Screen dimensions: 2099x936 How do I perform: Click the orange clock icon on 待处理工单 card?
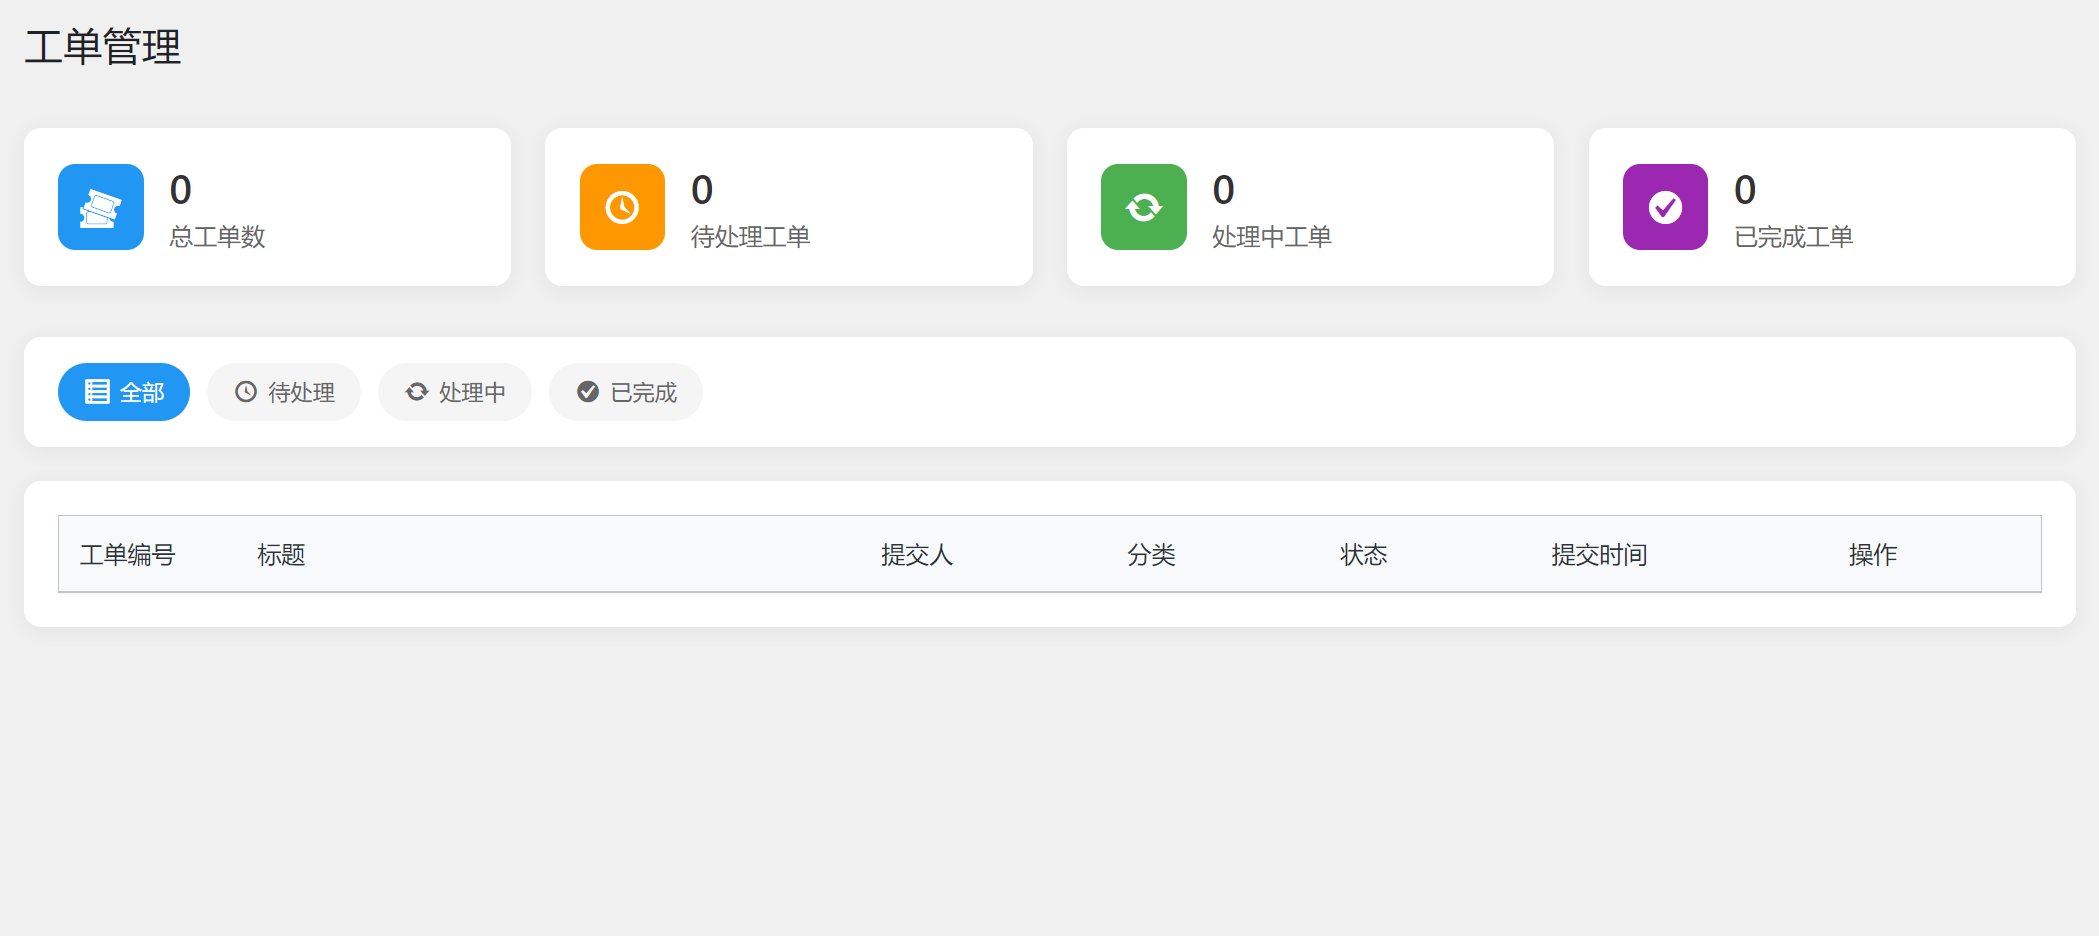[622, 207]
